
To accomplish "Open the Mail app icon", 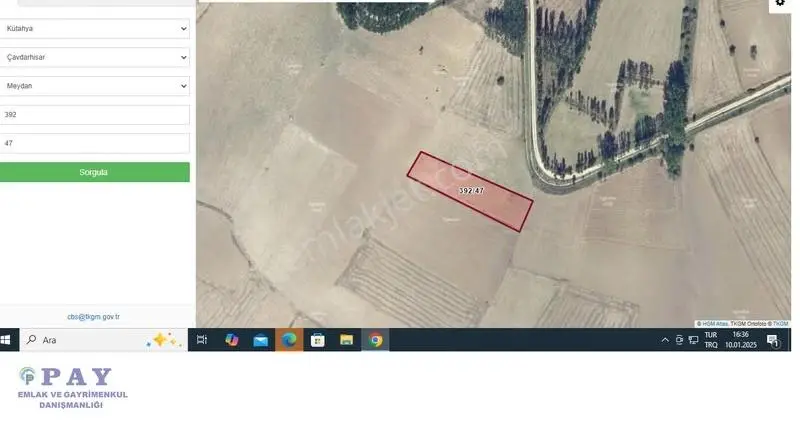I will click(261, 340).
